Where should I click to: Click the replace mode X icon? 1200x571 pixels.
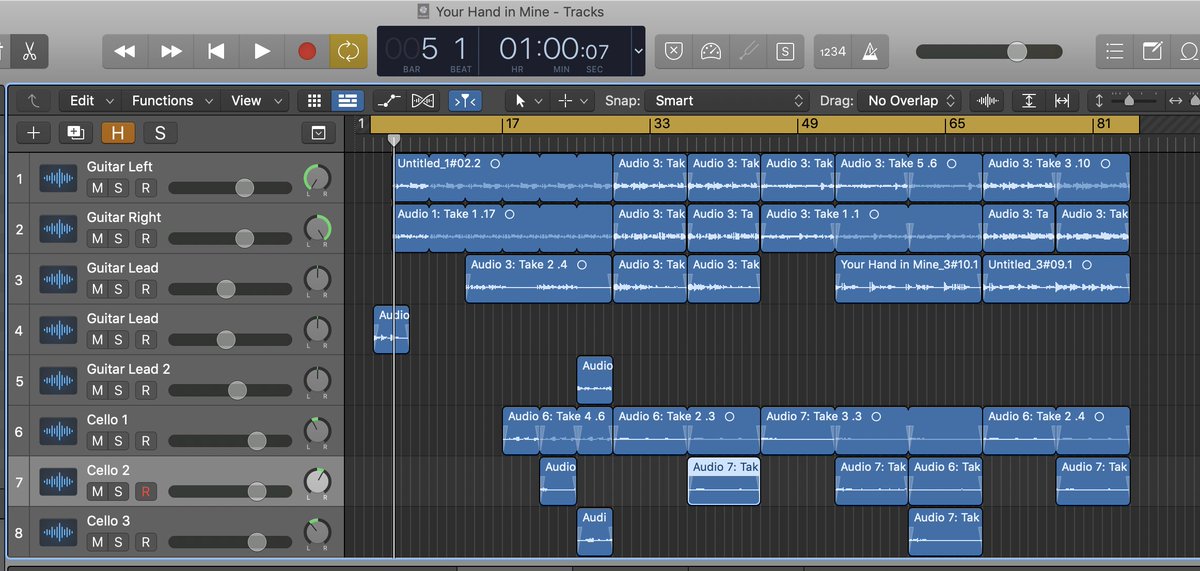(674, 51)
